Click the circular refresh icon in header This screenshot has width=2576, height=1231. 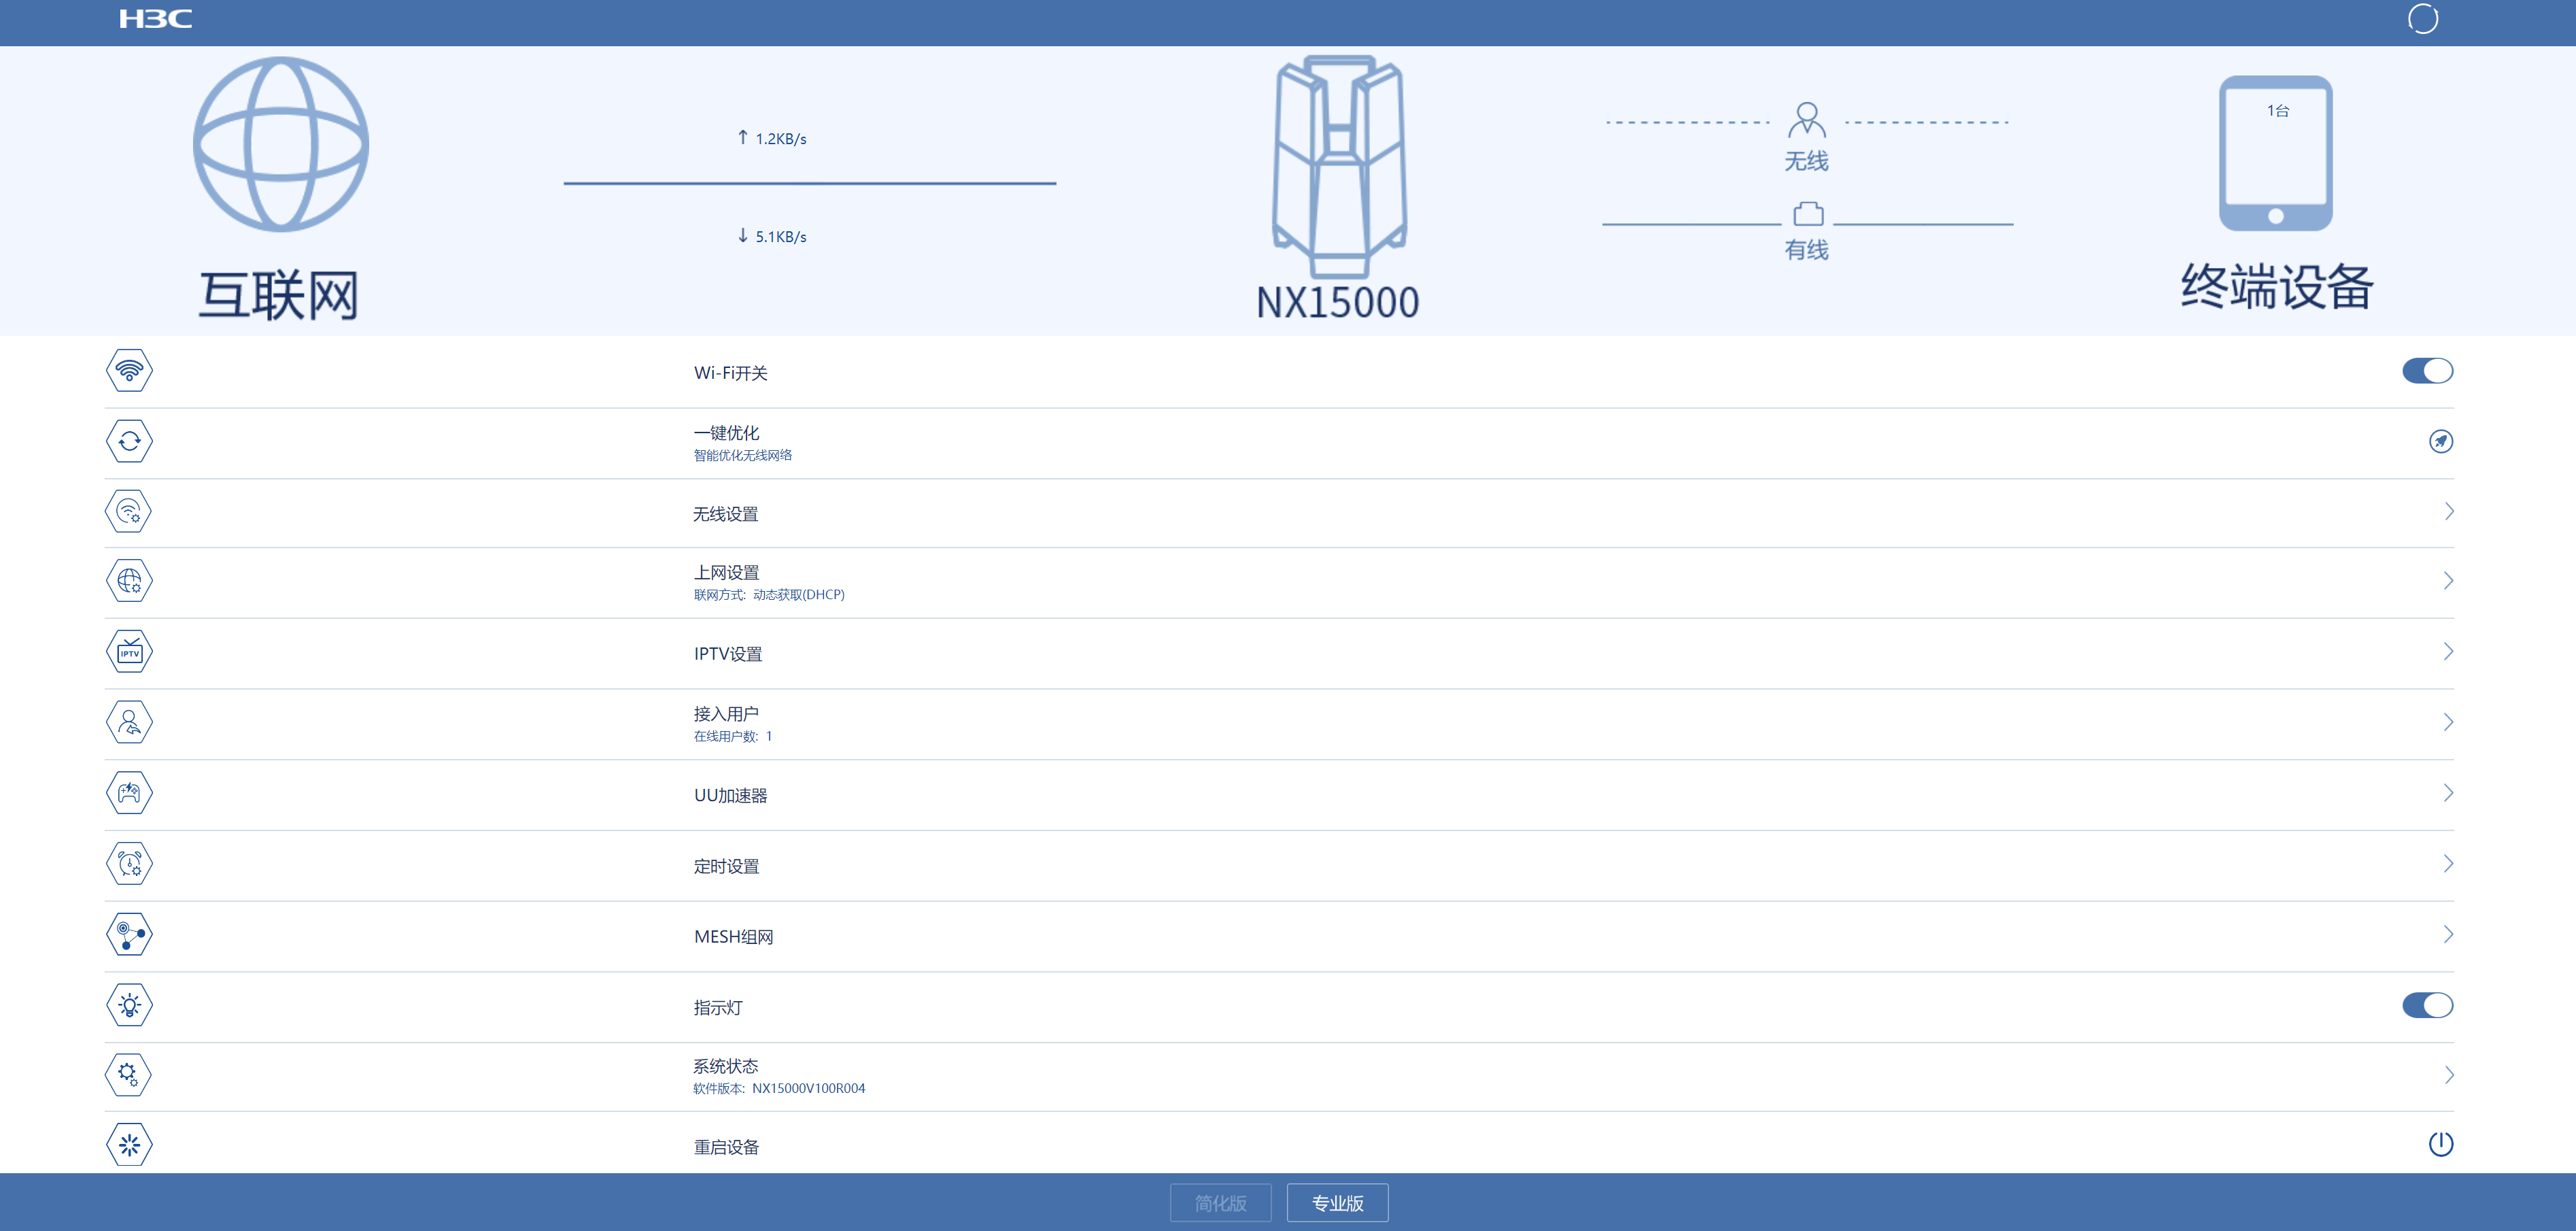2422,19
